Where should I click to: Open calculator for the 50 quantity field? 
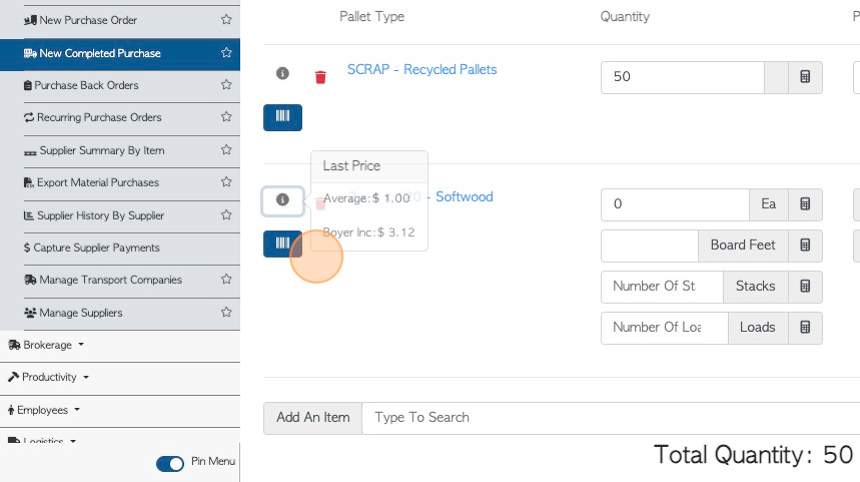point(805,77)
